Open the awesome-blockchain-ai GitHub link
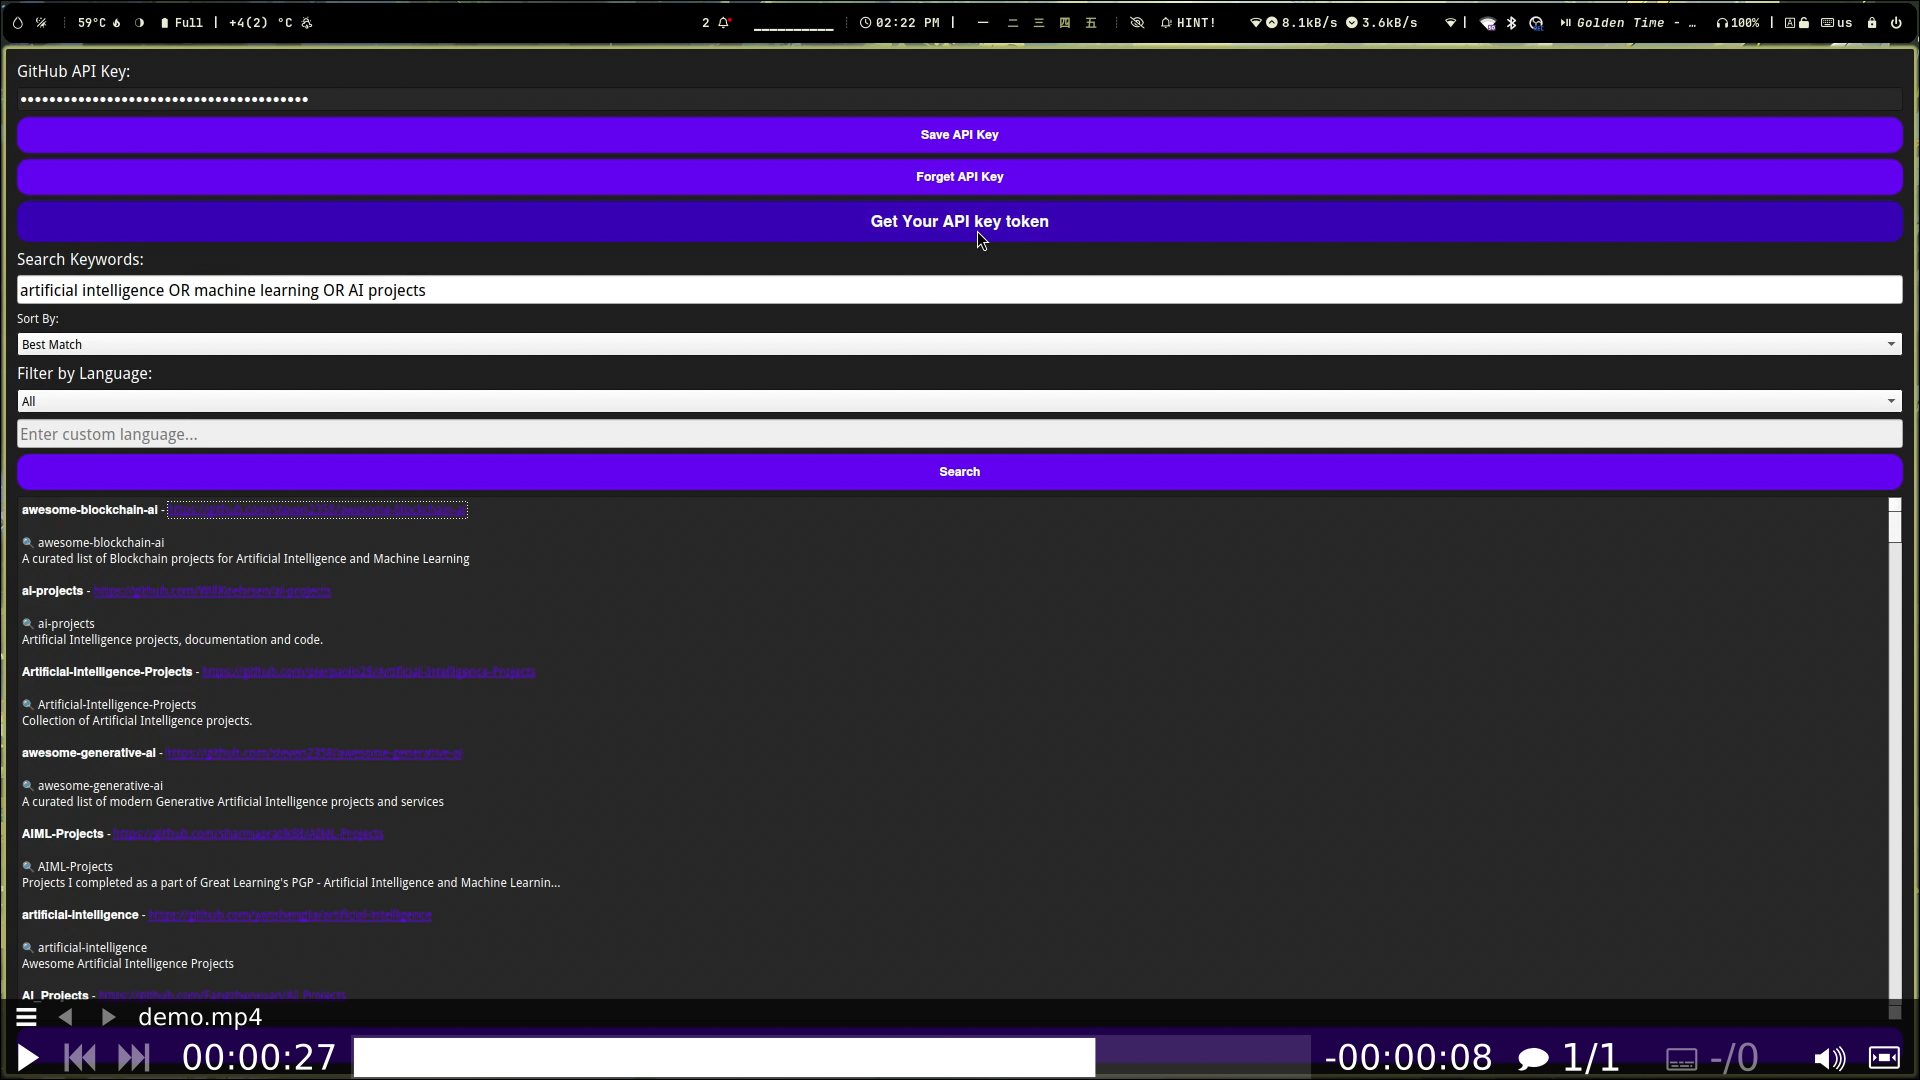Viewport: 1920px width, 1080px height. click(317, 510)
